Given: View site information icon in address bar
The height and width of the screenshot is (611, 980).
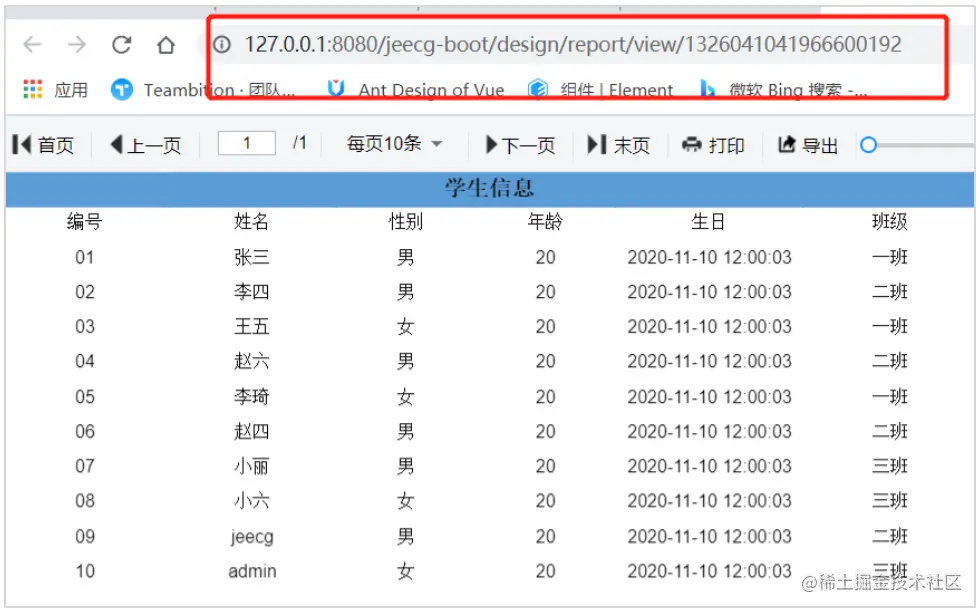Looking at the screenshot, I should [x=222, y=44].
